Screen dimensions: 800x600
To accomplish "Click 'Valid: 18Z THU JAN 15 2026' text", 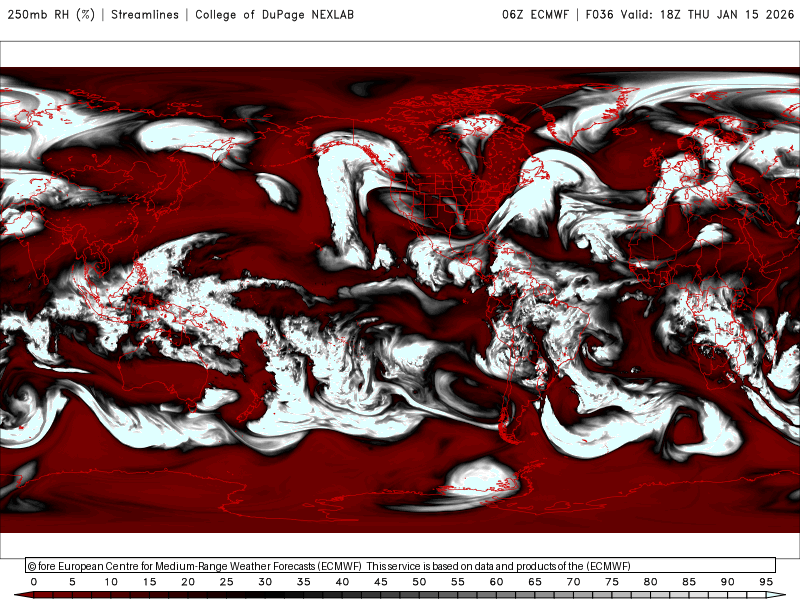I will 707,14.
